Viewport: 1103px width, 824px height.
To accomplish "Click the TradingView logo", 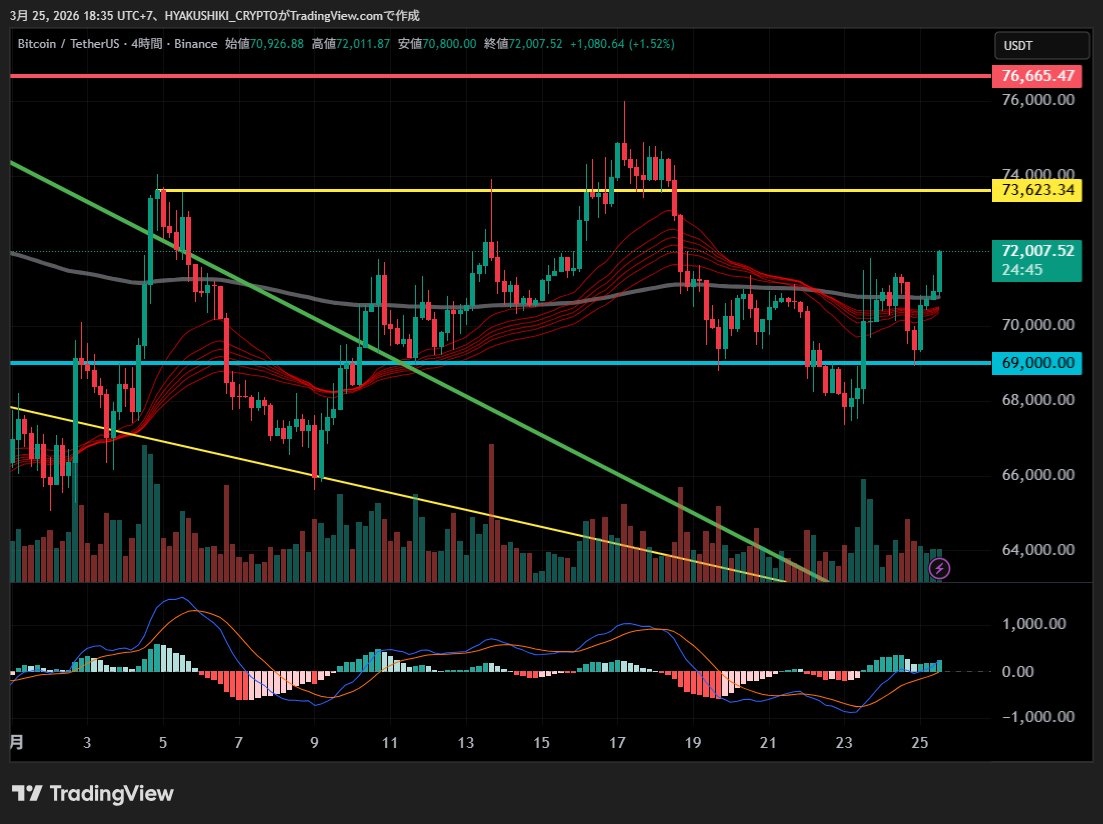I will [93, 794].
